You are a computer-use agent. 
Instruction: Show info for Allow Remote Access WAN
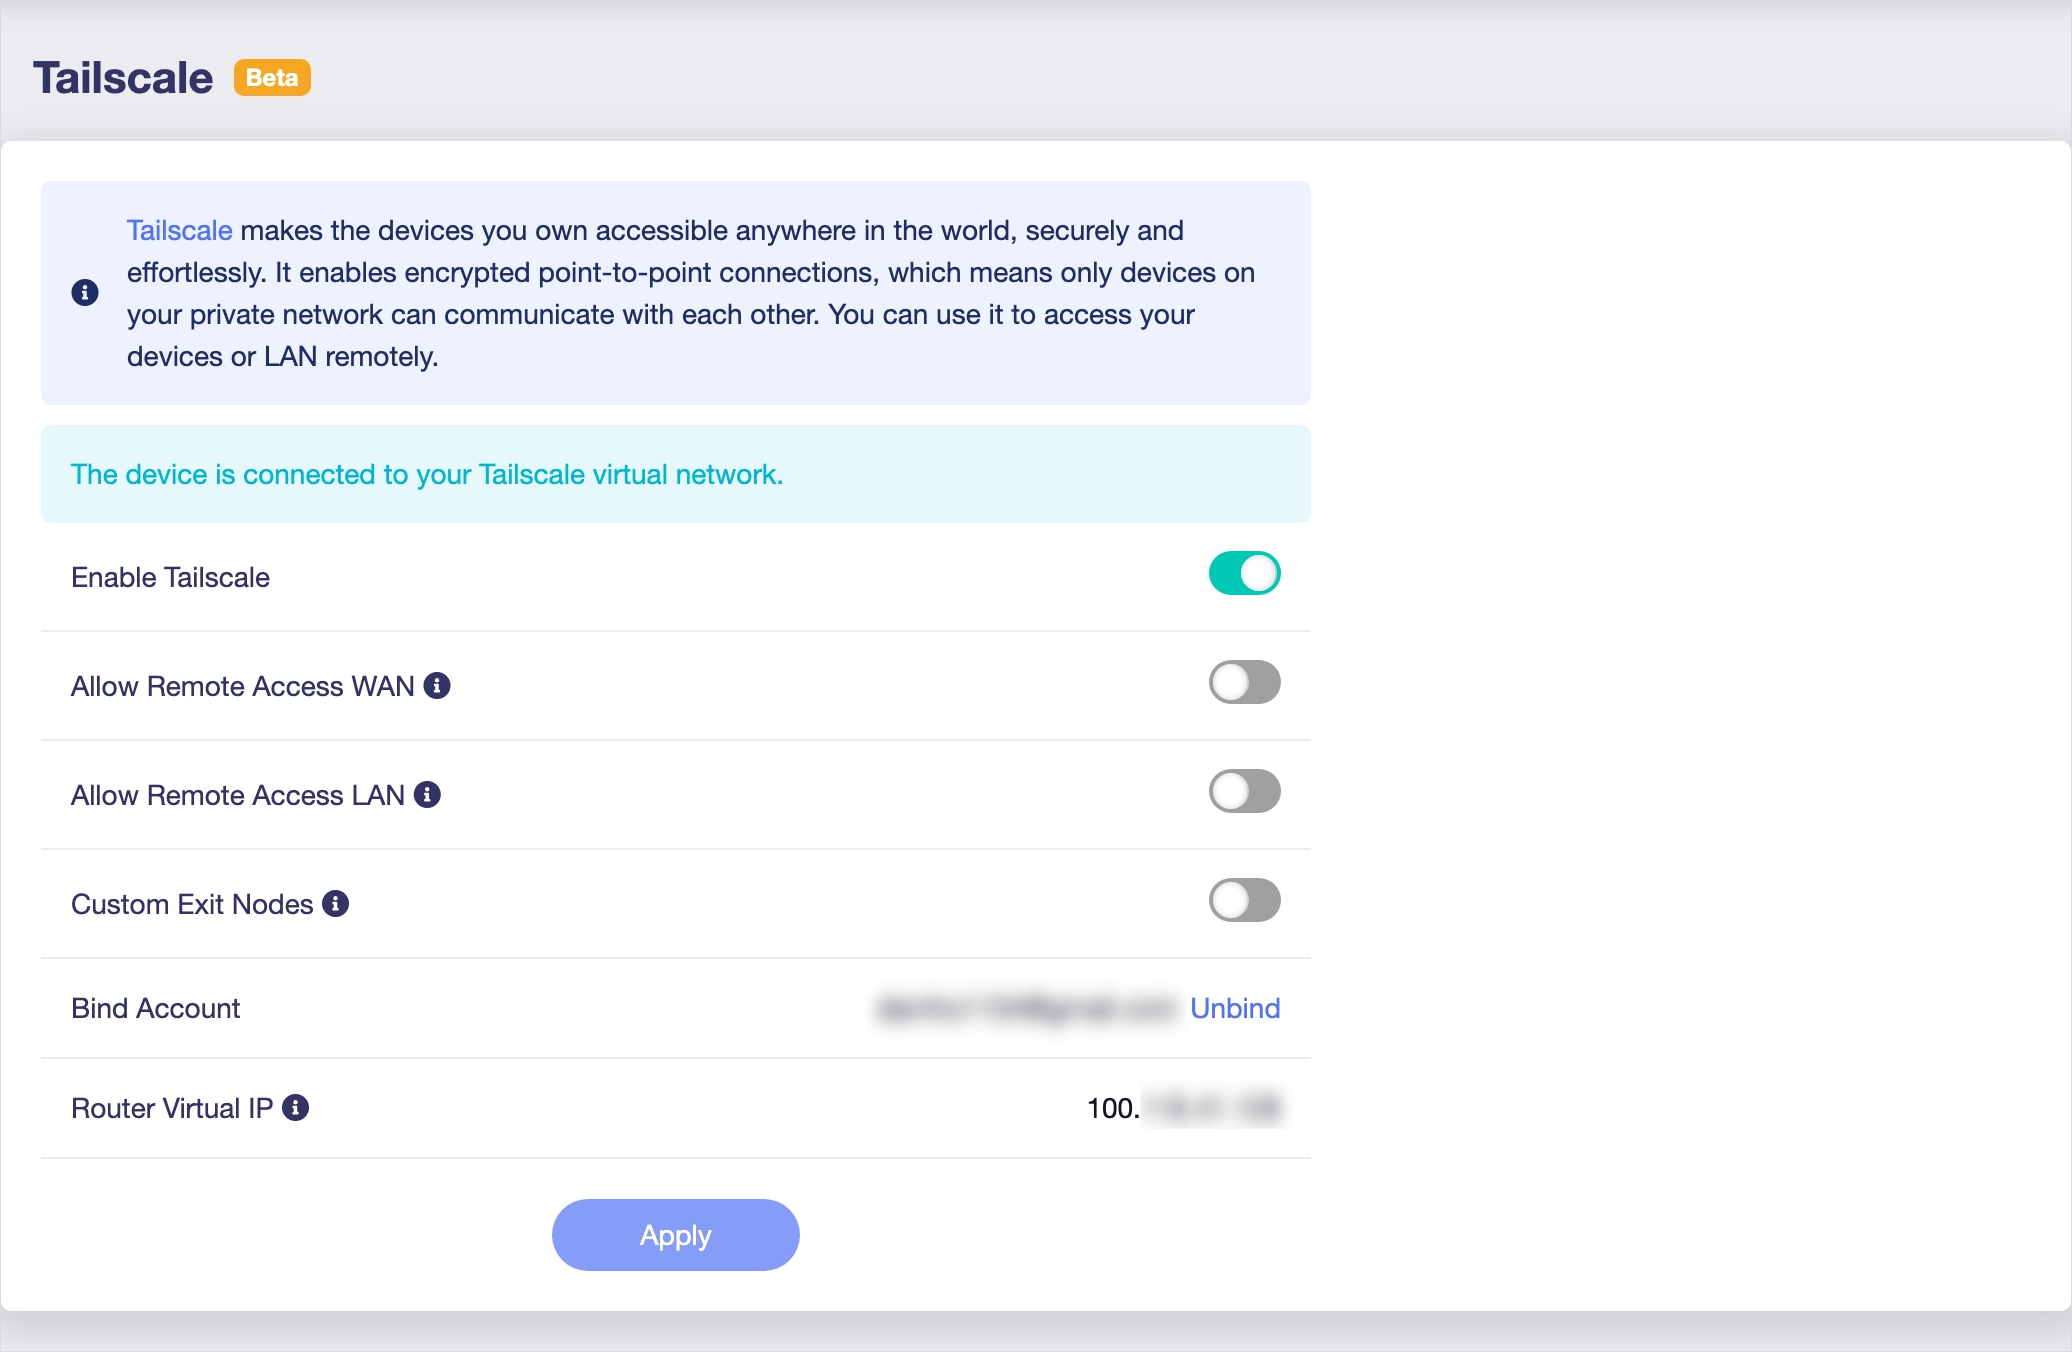click(437, 685)
